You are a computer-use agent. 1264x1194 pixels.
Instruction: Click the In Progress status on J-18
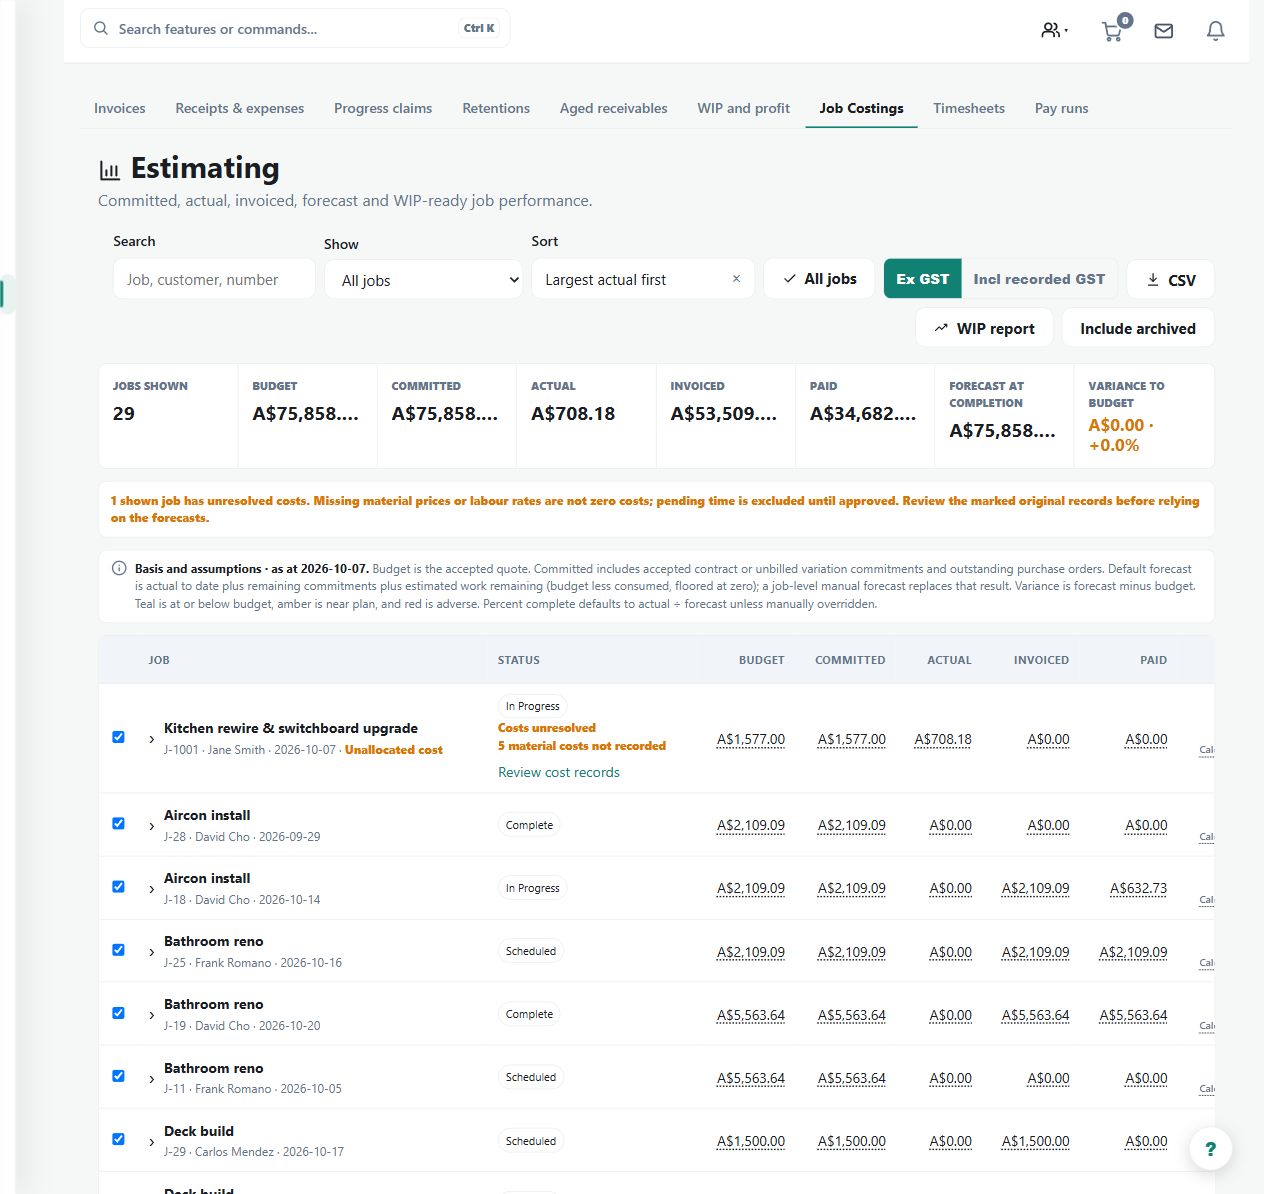click(x=532, y=888)
